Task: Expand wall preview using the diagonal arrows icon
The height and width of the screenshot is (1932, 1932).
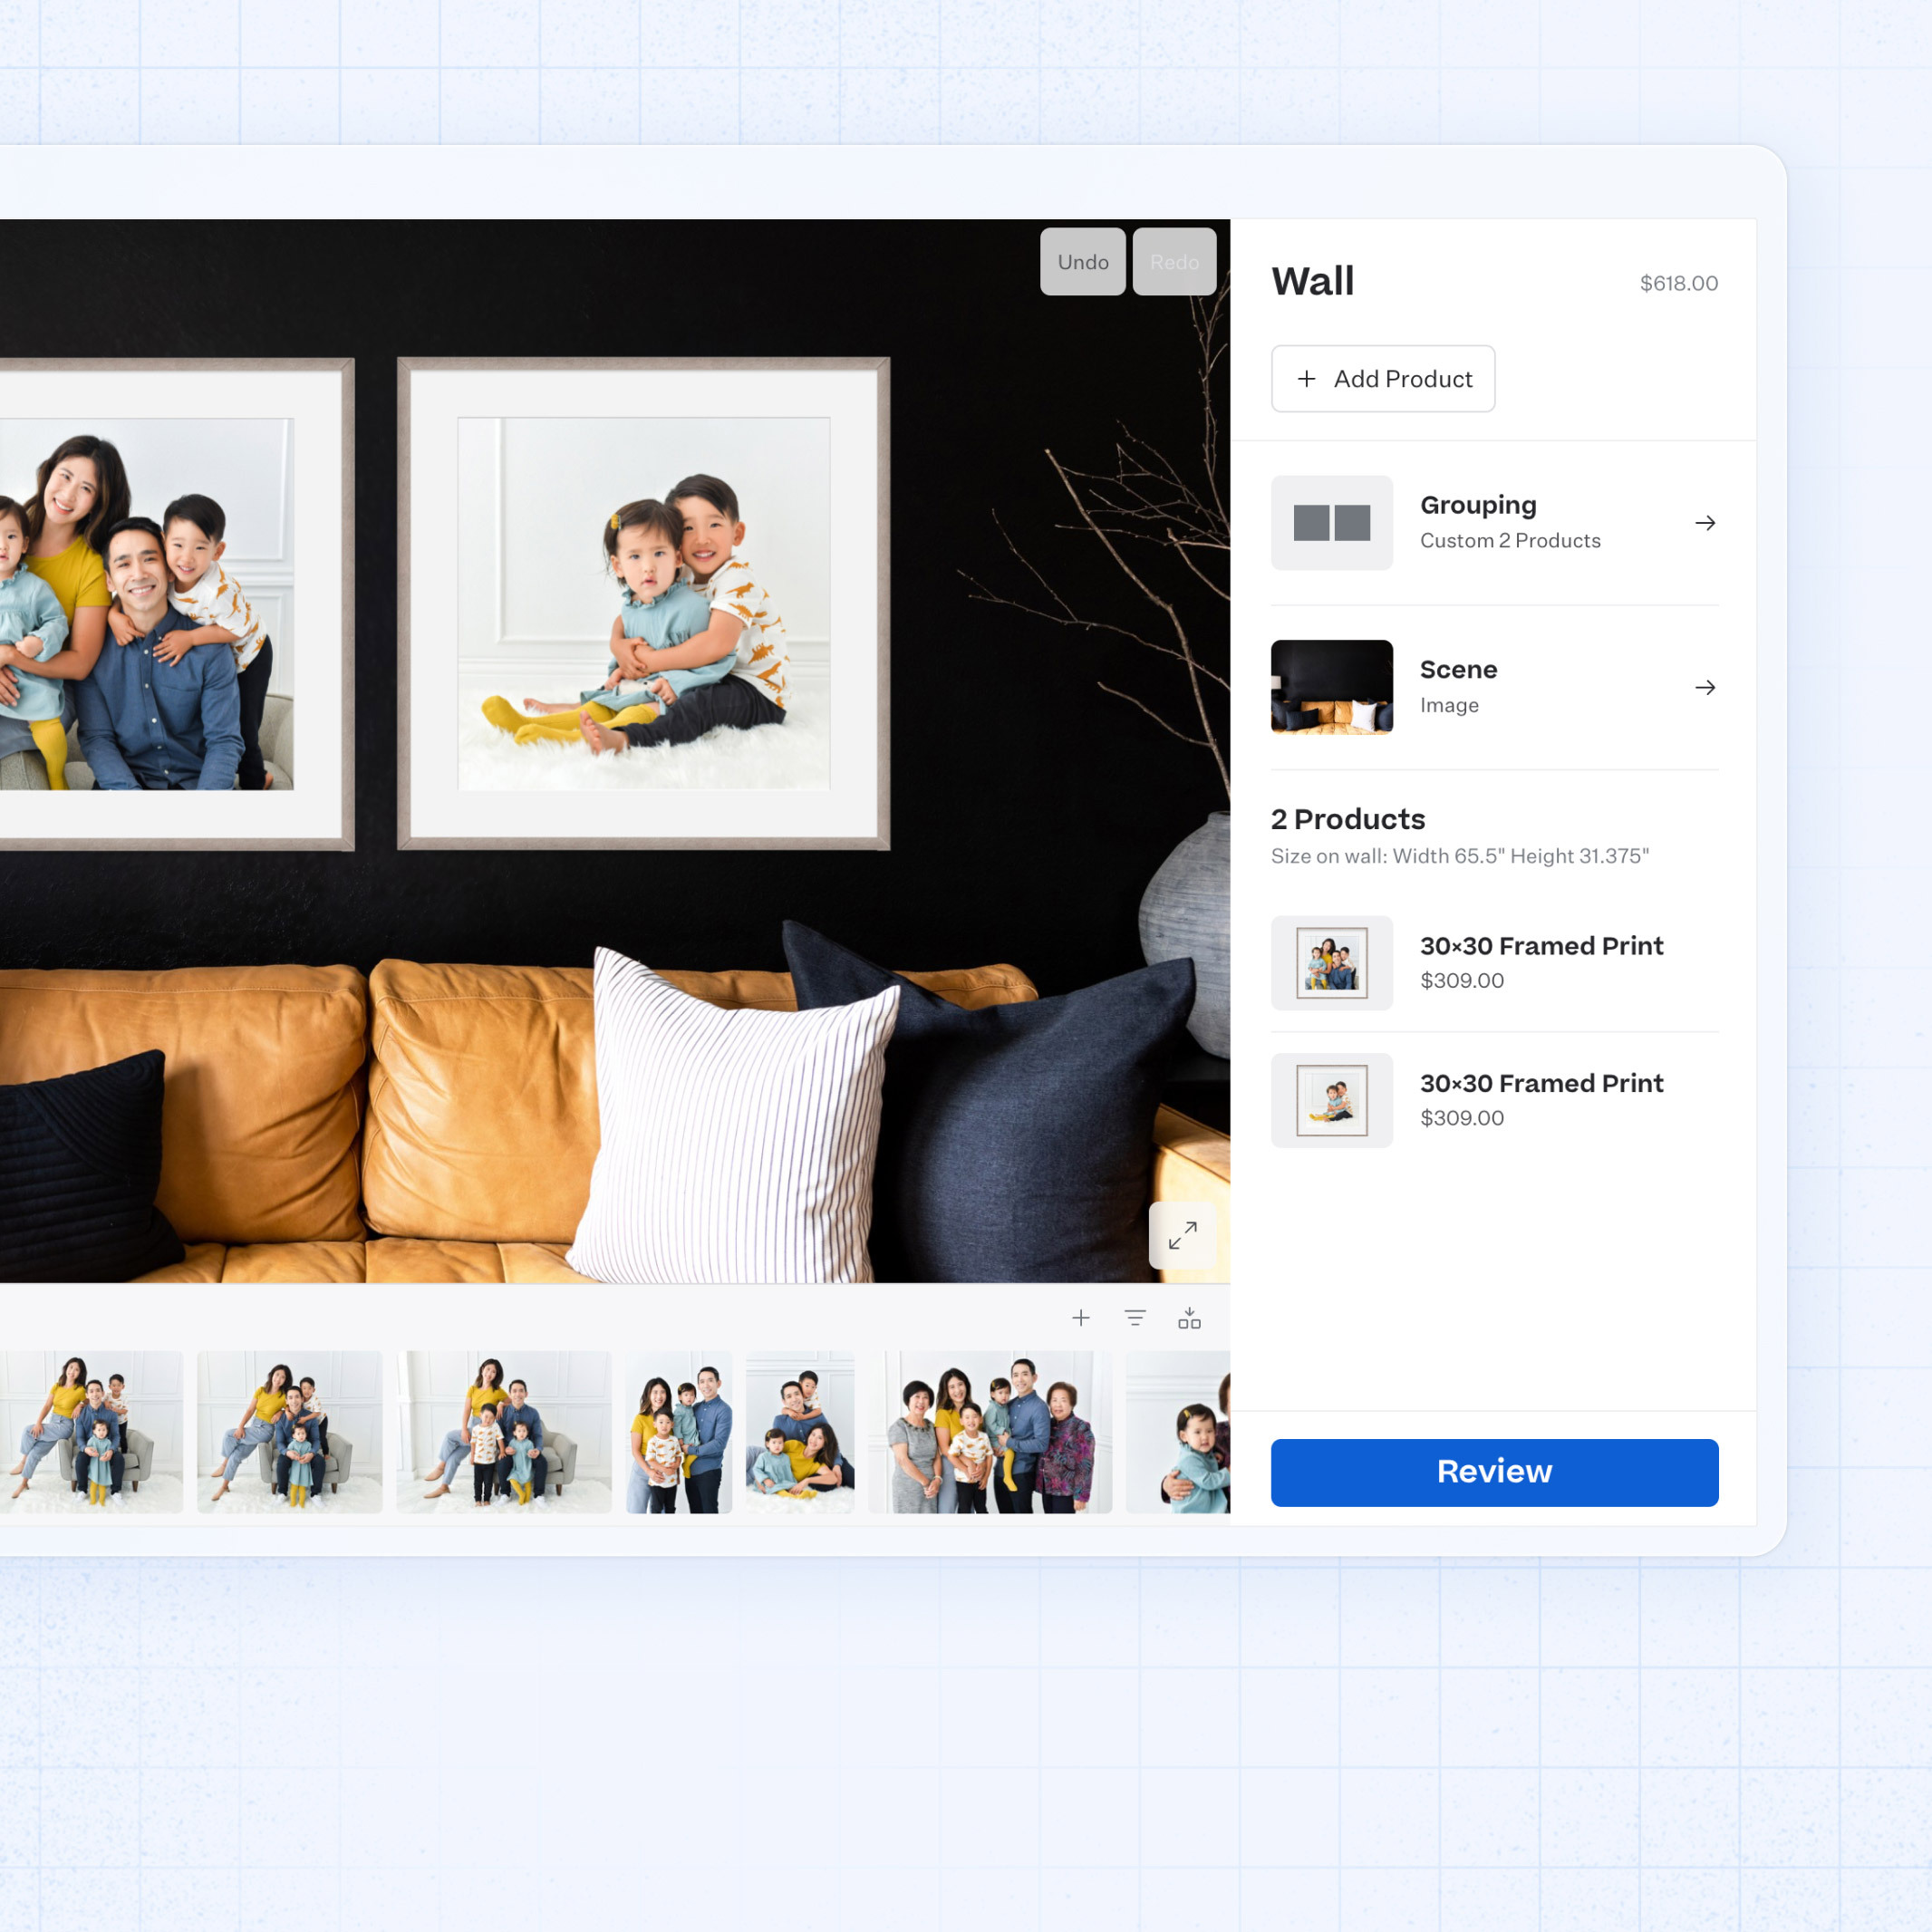Action: coord(1183,1236)
